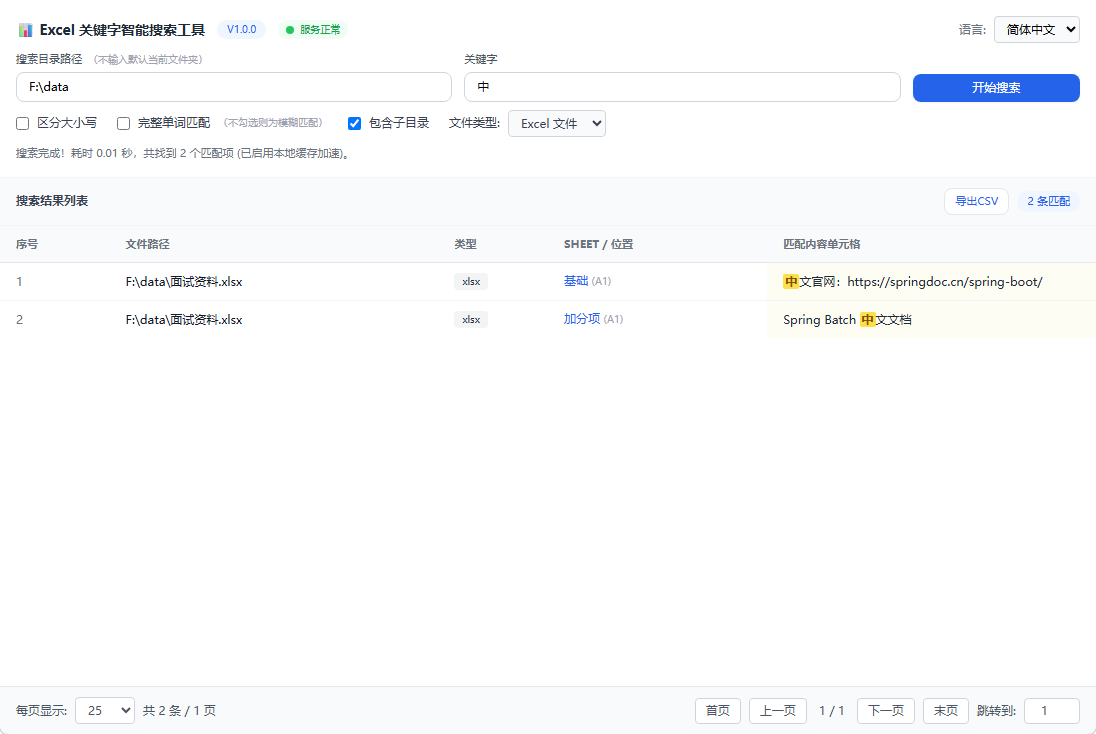
Task: Click the 文件路径 column header
Action: [x=147, y=244]
